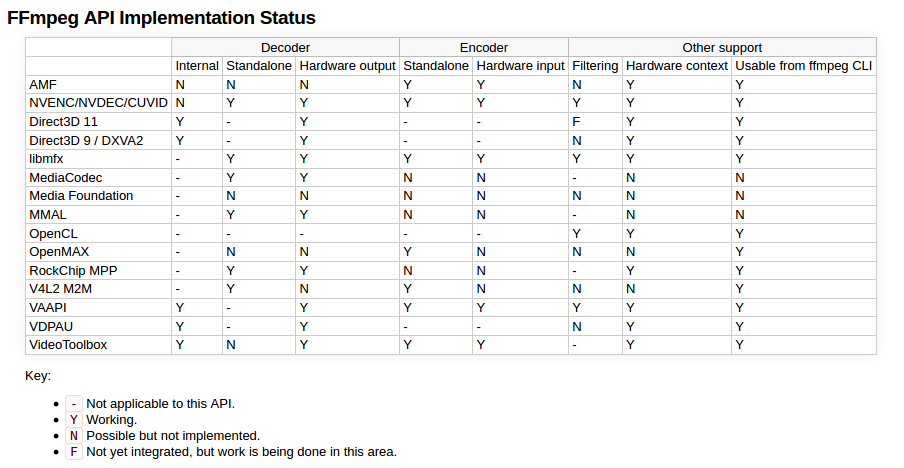Click the "Hardware context" column header
This screenshot has height=468, width=904.
click(x=676, y=66)
